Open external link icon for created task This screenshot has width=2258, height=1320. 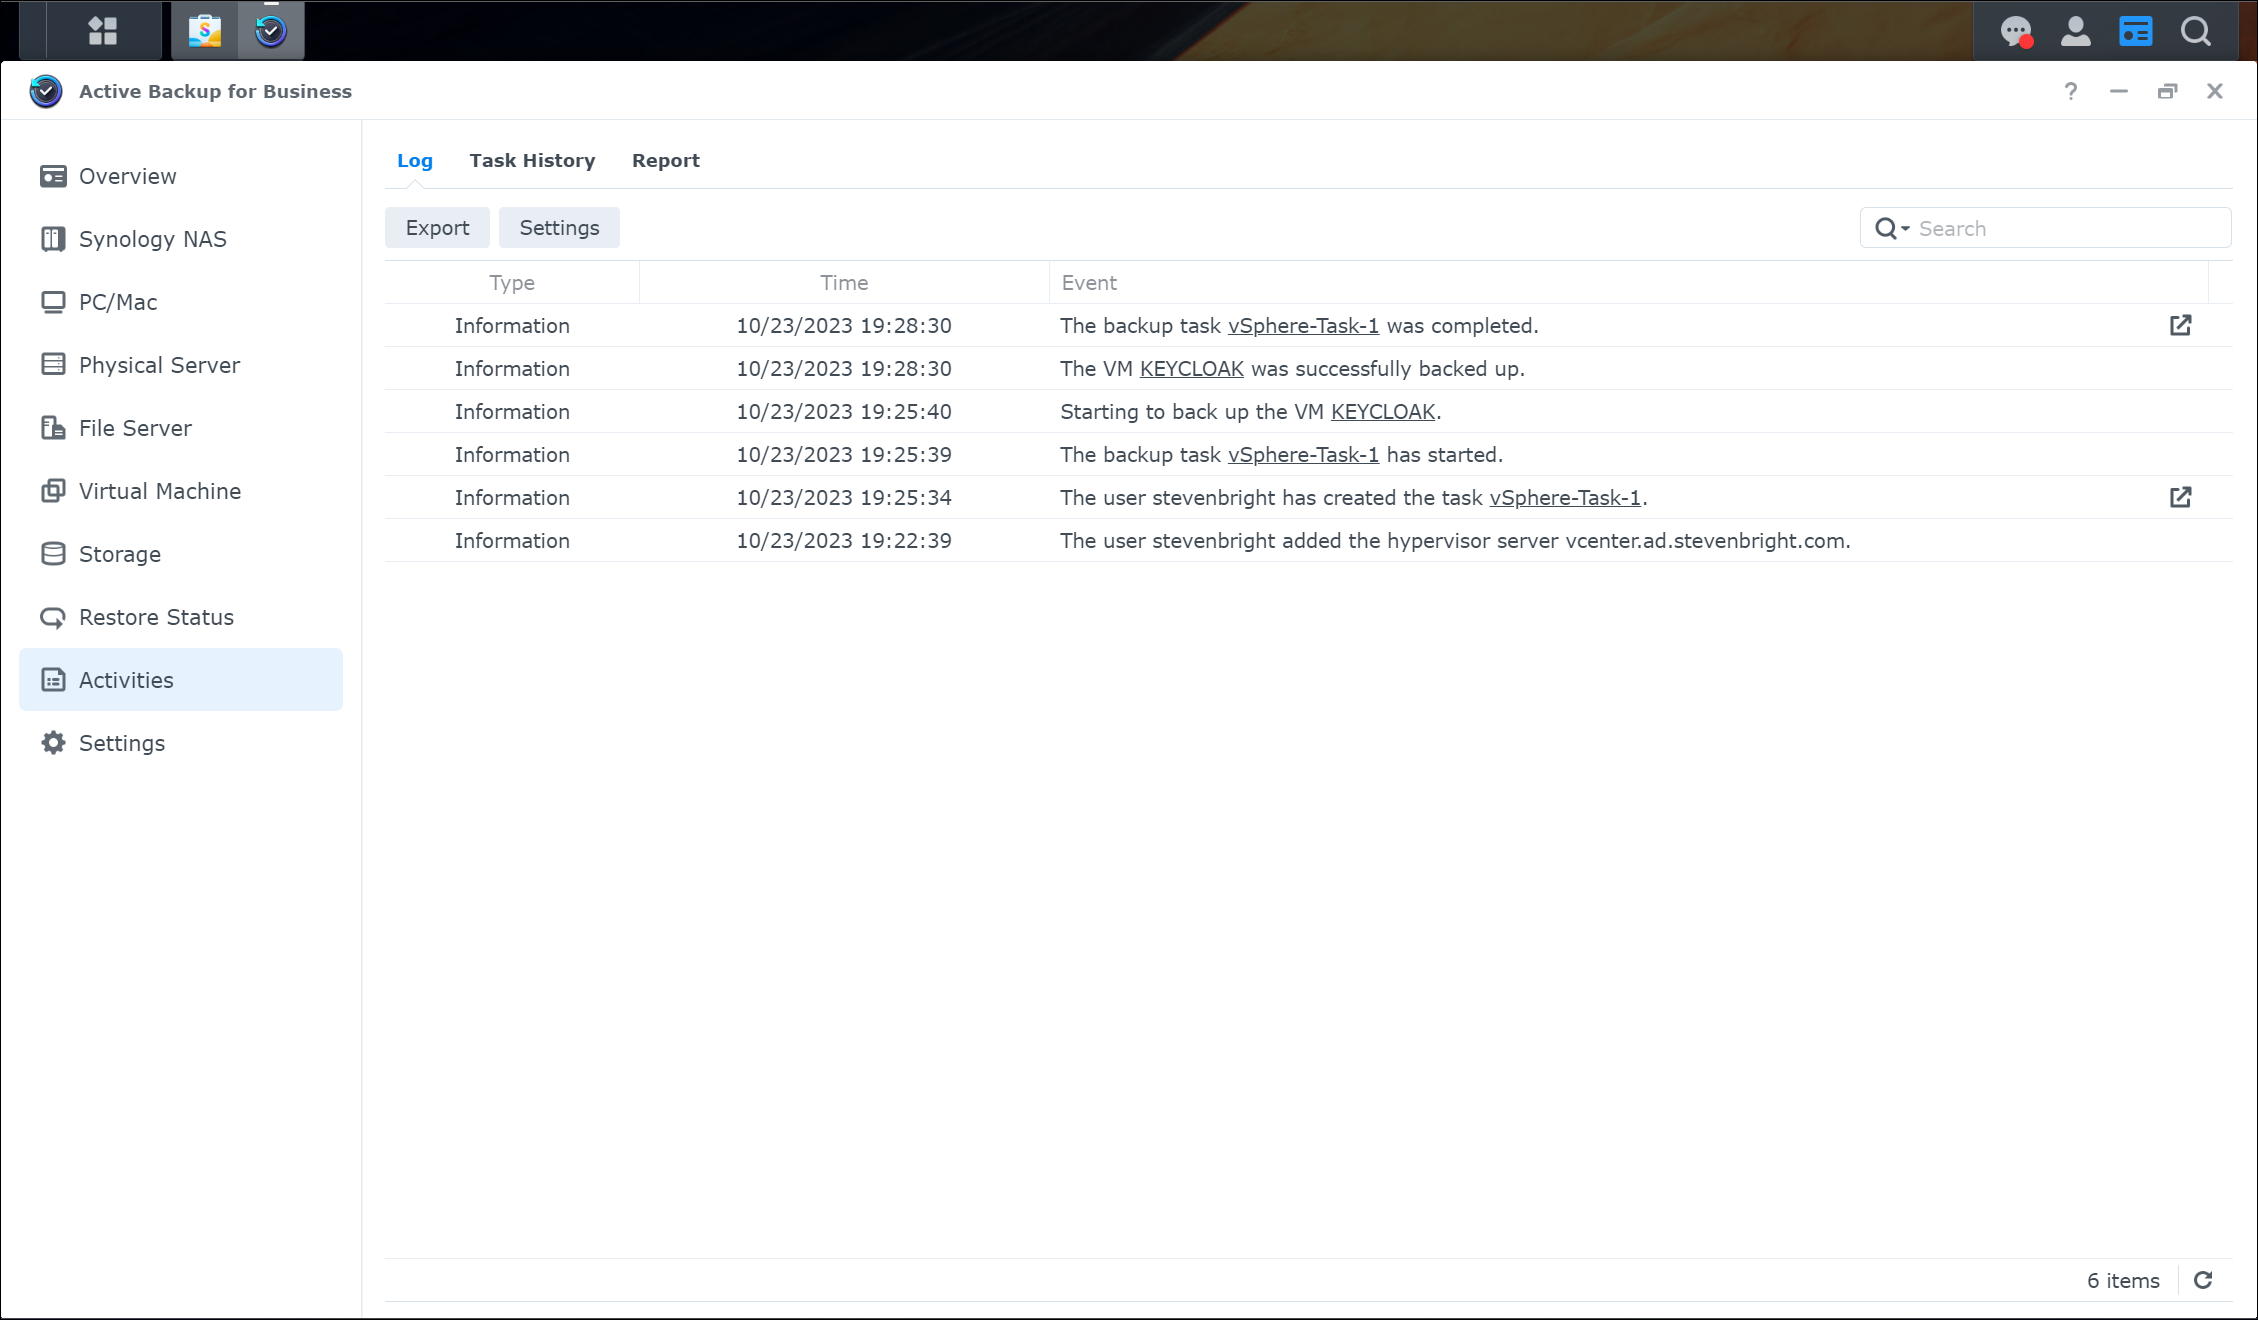2180,497
